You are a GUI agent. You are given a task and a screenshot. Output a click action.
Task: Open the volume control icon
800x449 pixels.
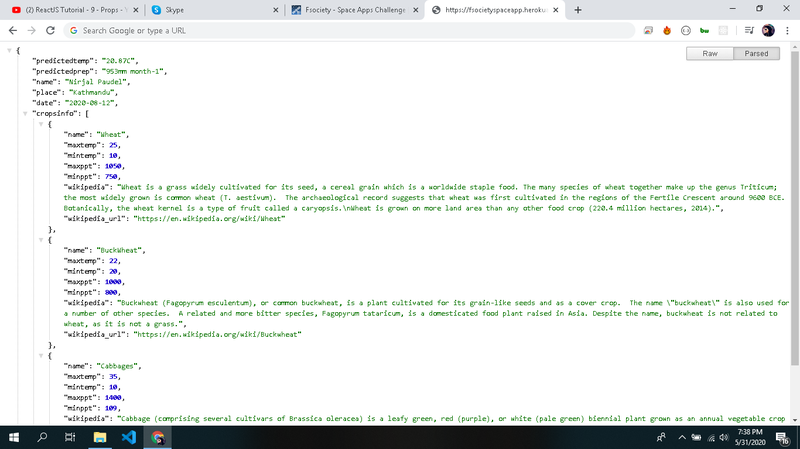[724, 437]
